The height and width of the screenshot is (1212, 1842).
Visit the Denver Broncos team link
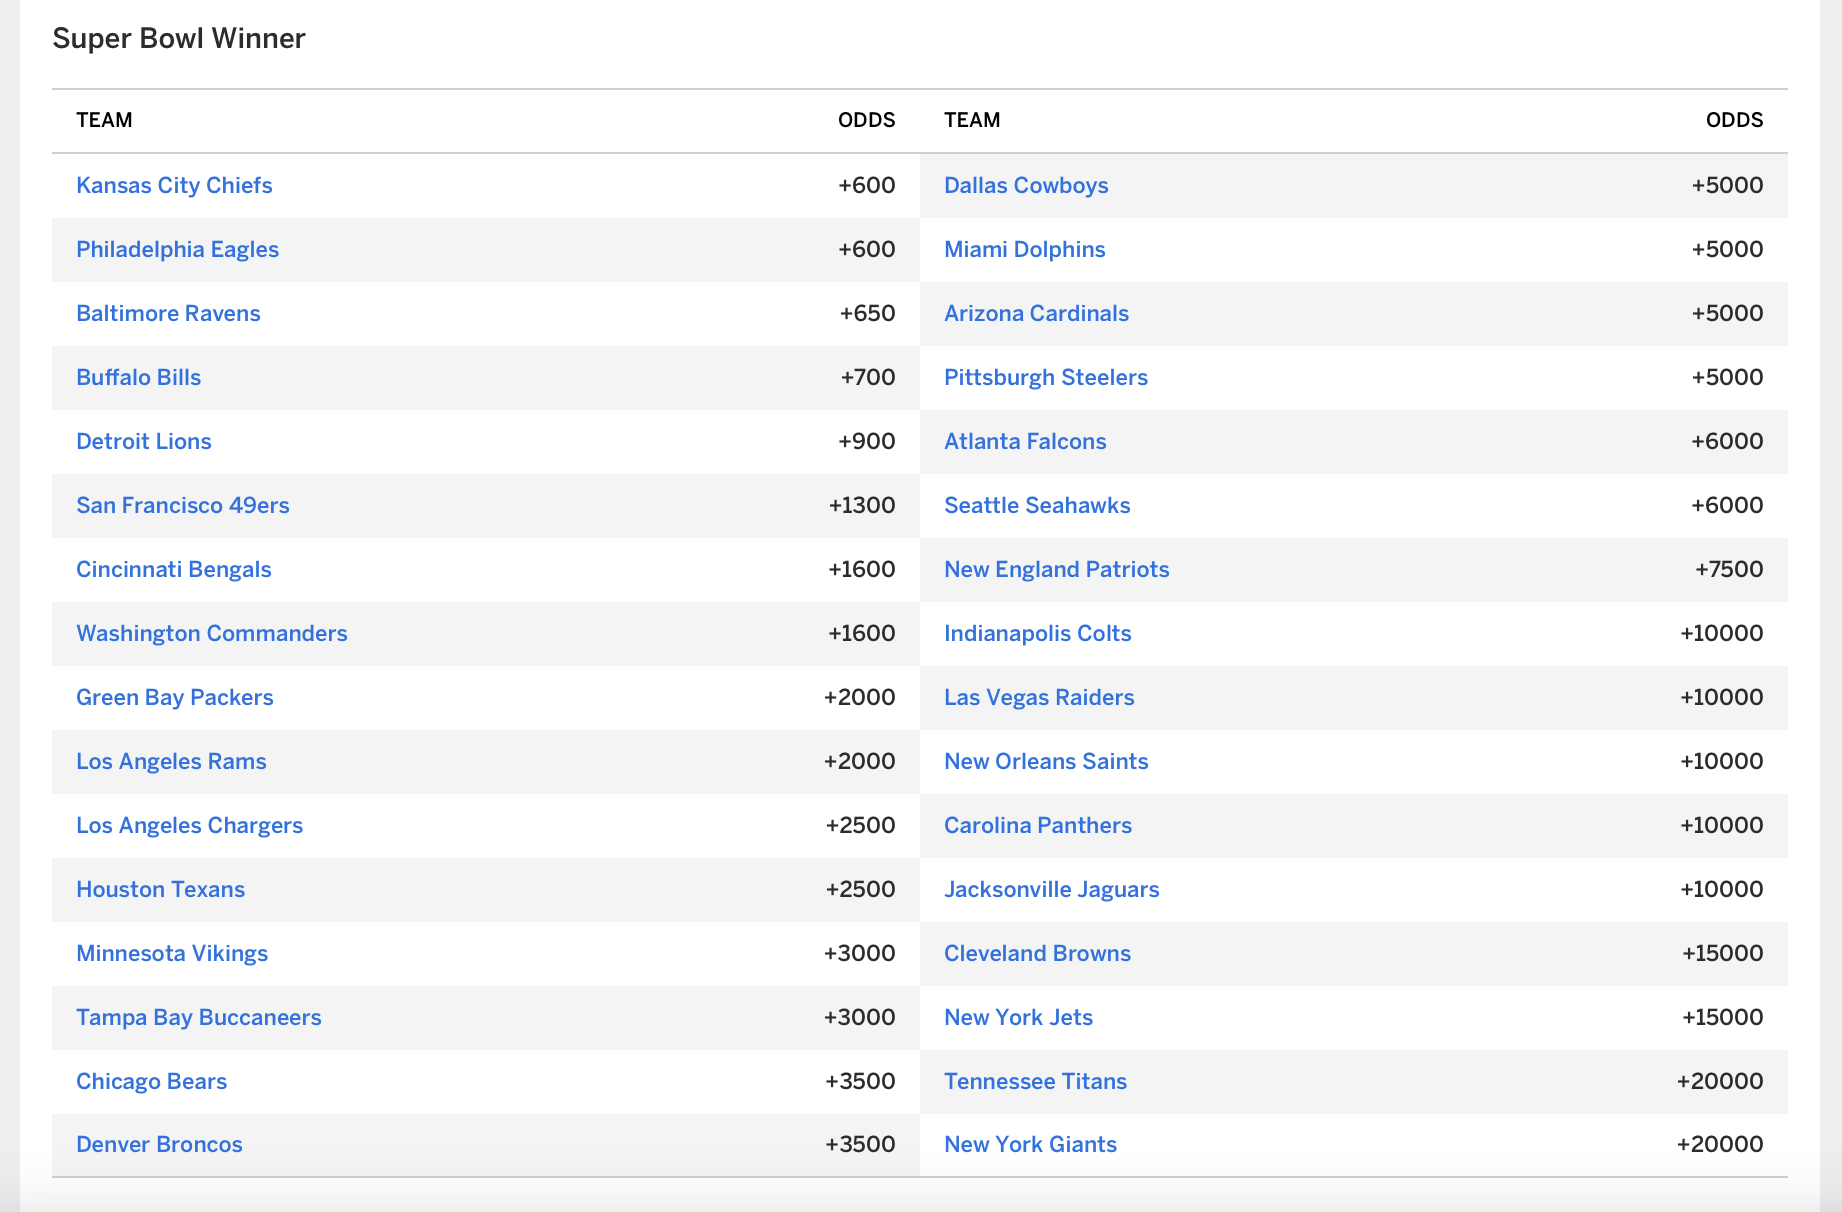pyautogui.click(x=159, y=1144)
